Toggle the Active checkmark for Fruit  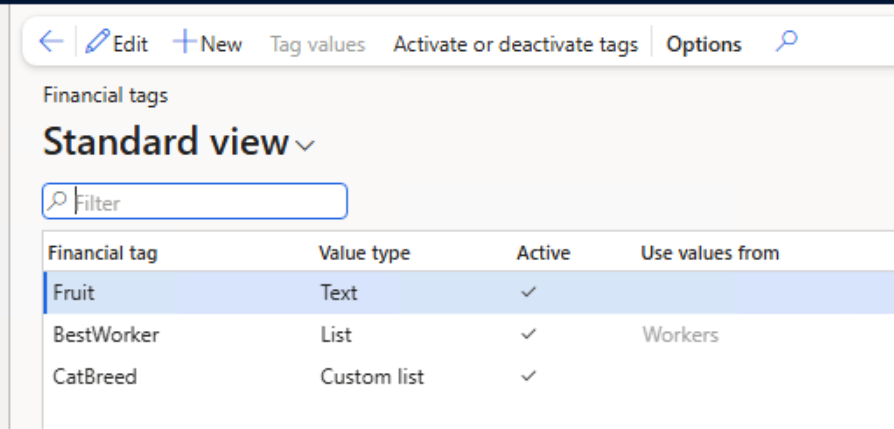point(529,292)
